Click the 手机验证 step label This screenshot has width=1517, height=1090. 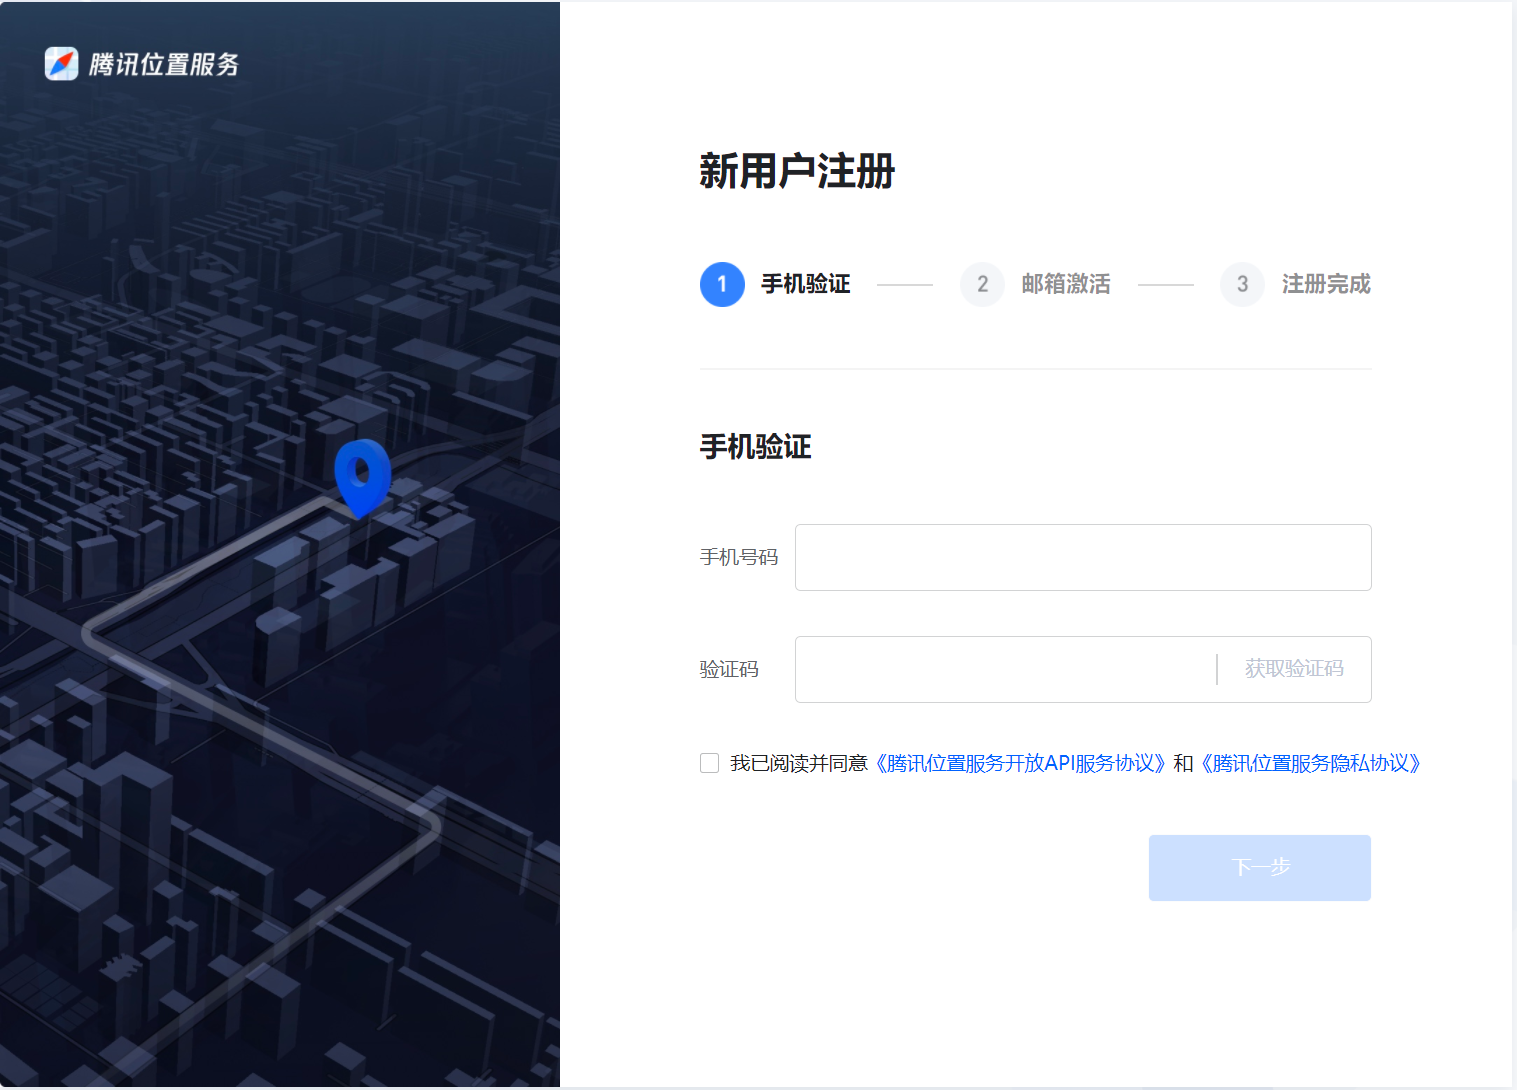pyautogui.click(x=805, y=285)
